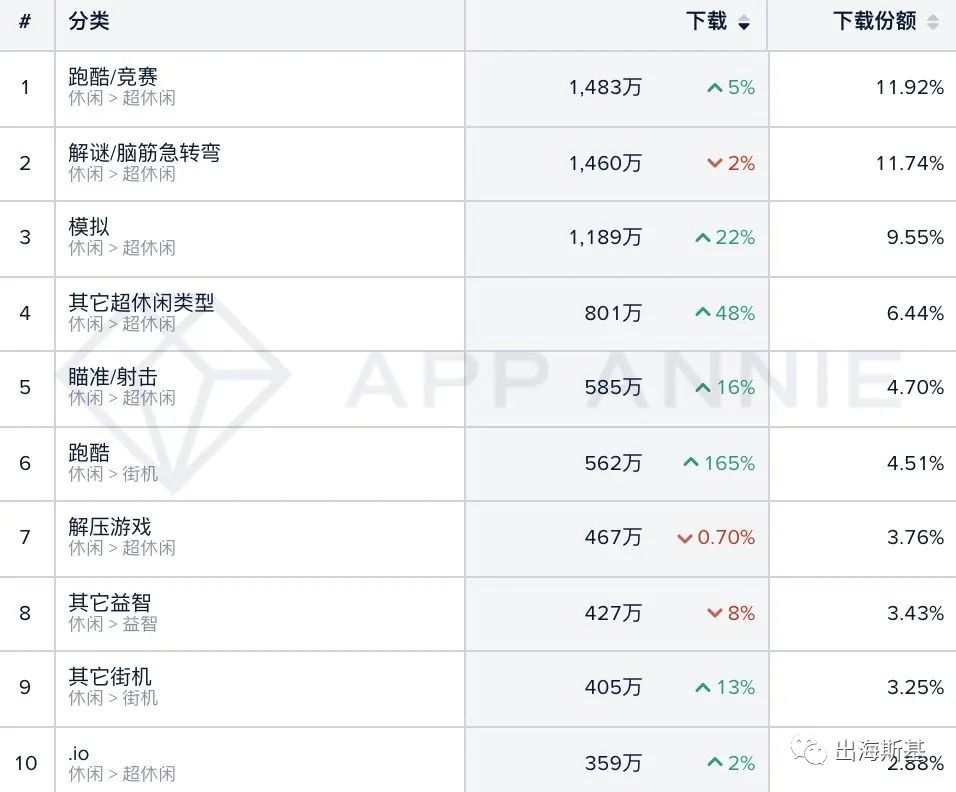Open 其它超休闲类型 category
Screen dimensions: 956x792
[x=141, y=303]
